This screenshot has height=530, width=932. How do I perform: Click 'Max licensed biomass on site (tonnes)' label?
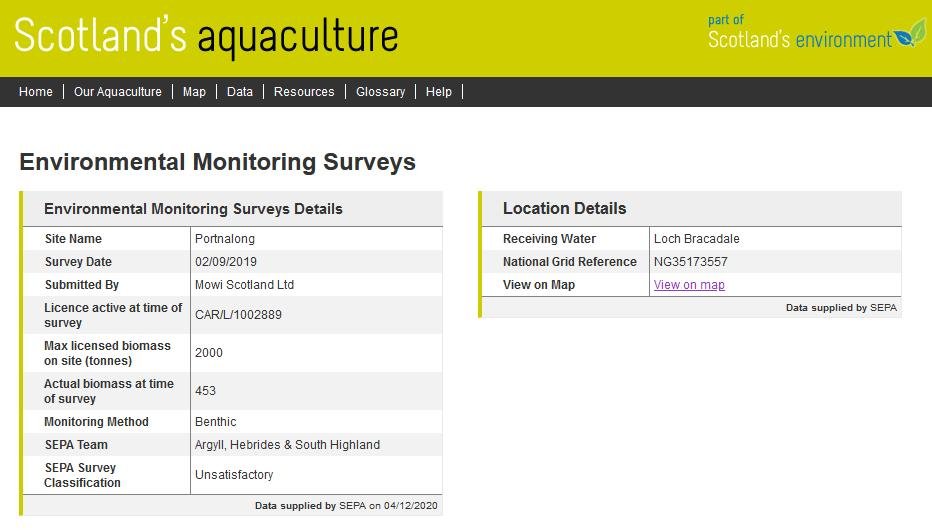click(x=107, y=354)
